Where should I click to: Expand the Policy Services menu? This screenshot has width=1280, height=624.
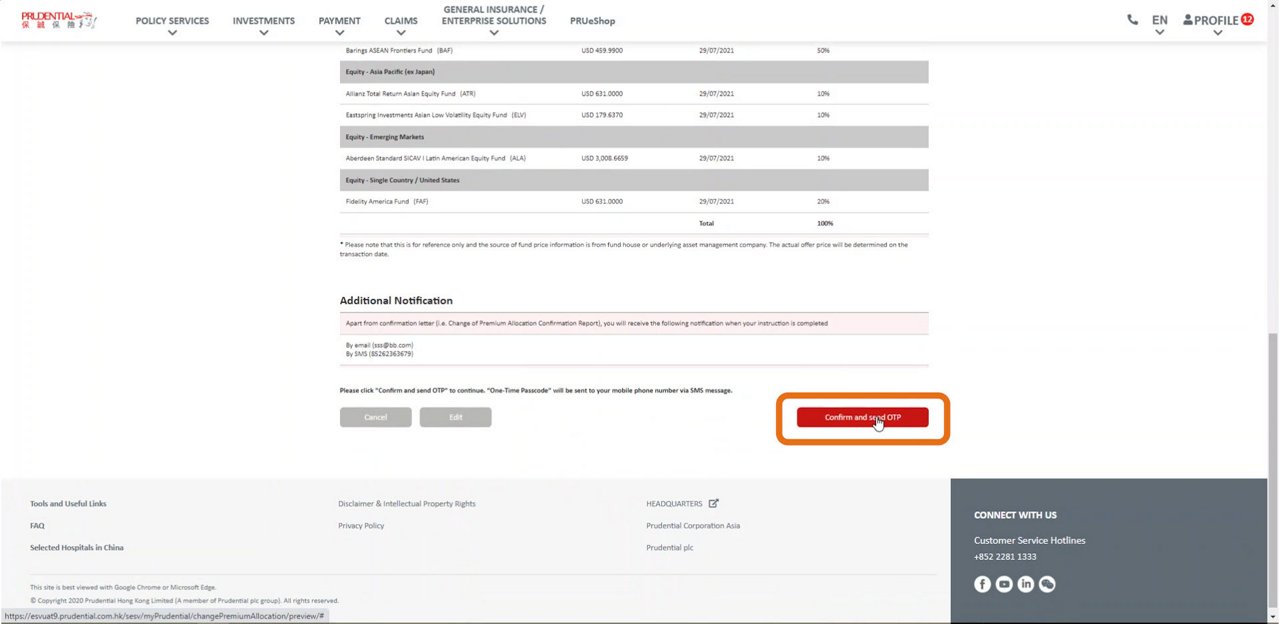(x=172, y=21)
